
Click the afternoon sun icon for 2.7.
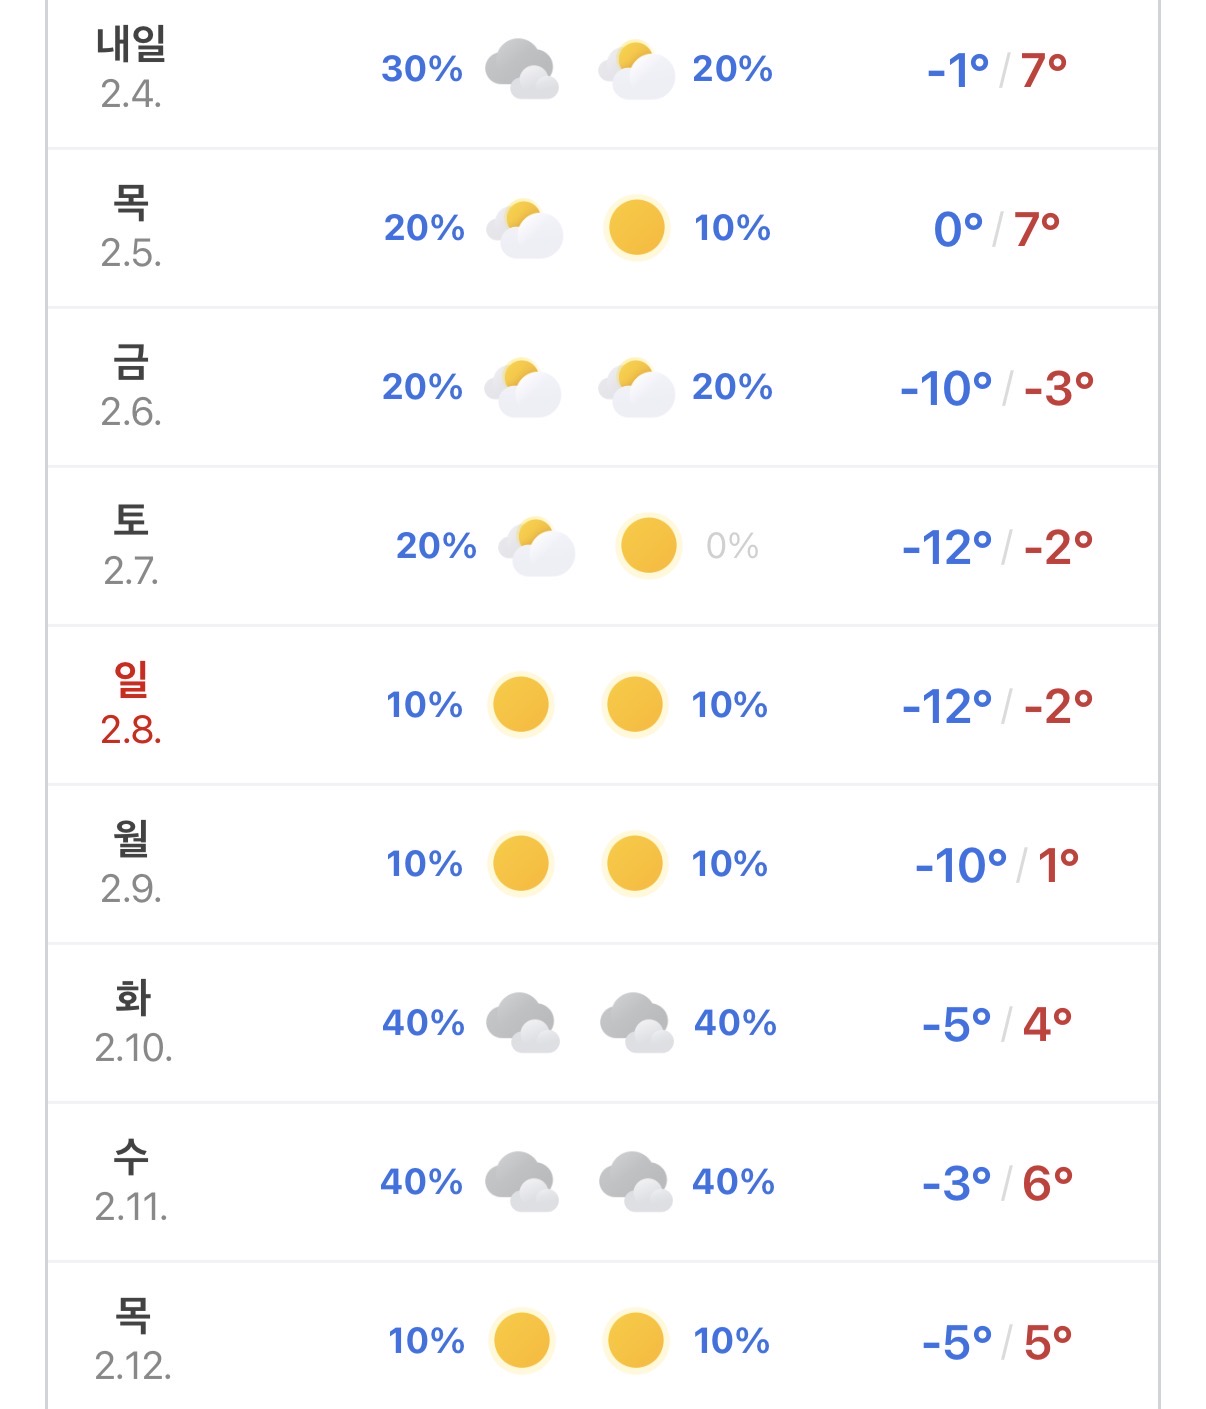click(648, 546)
